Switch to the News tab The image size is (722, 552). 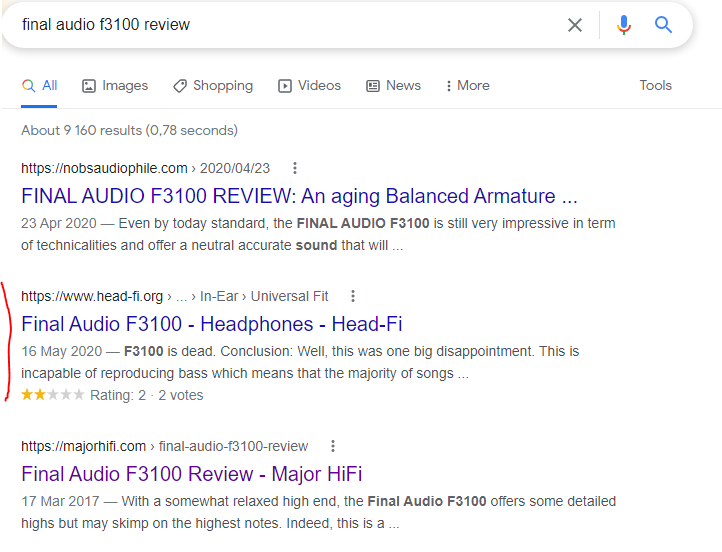tap(394, 86)
